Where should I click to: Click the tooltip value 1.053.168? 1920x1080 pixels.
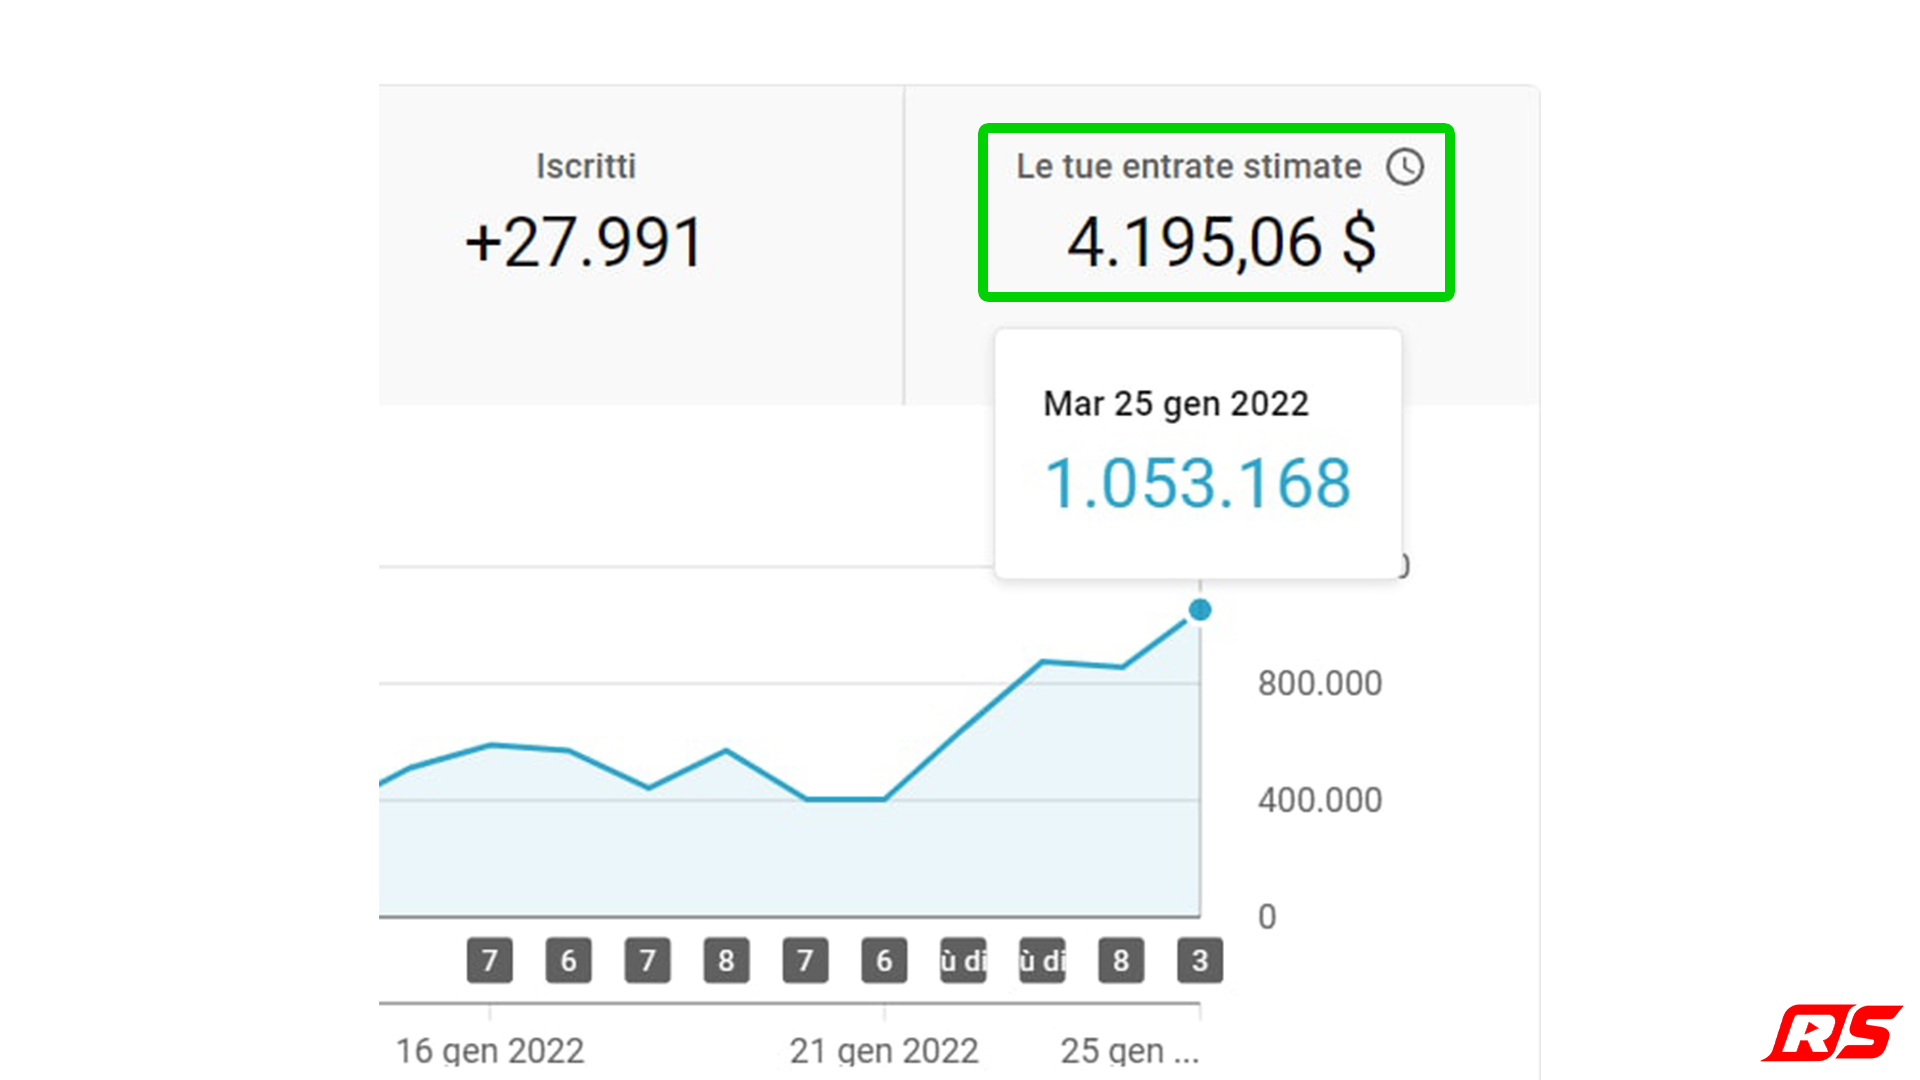(x=1198, y=484)
